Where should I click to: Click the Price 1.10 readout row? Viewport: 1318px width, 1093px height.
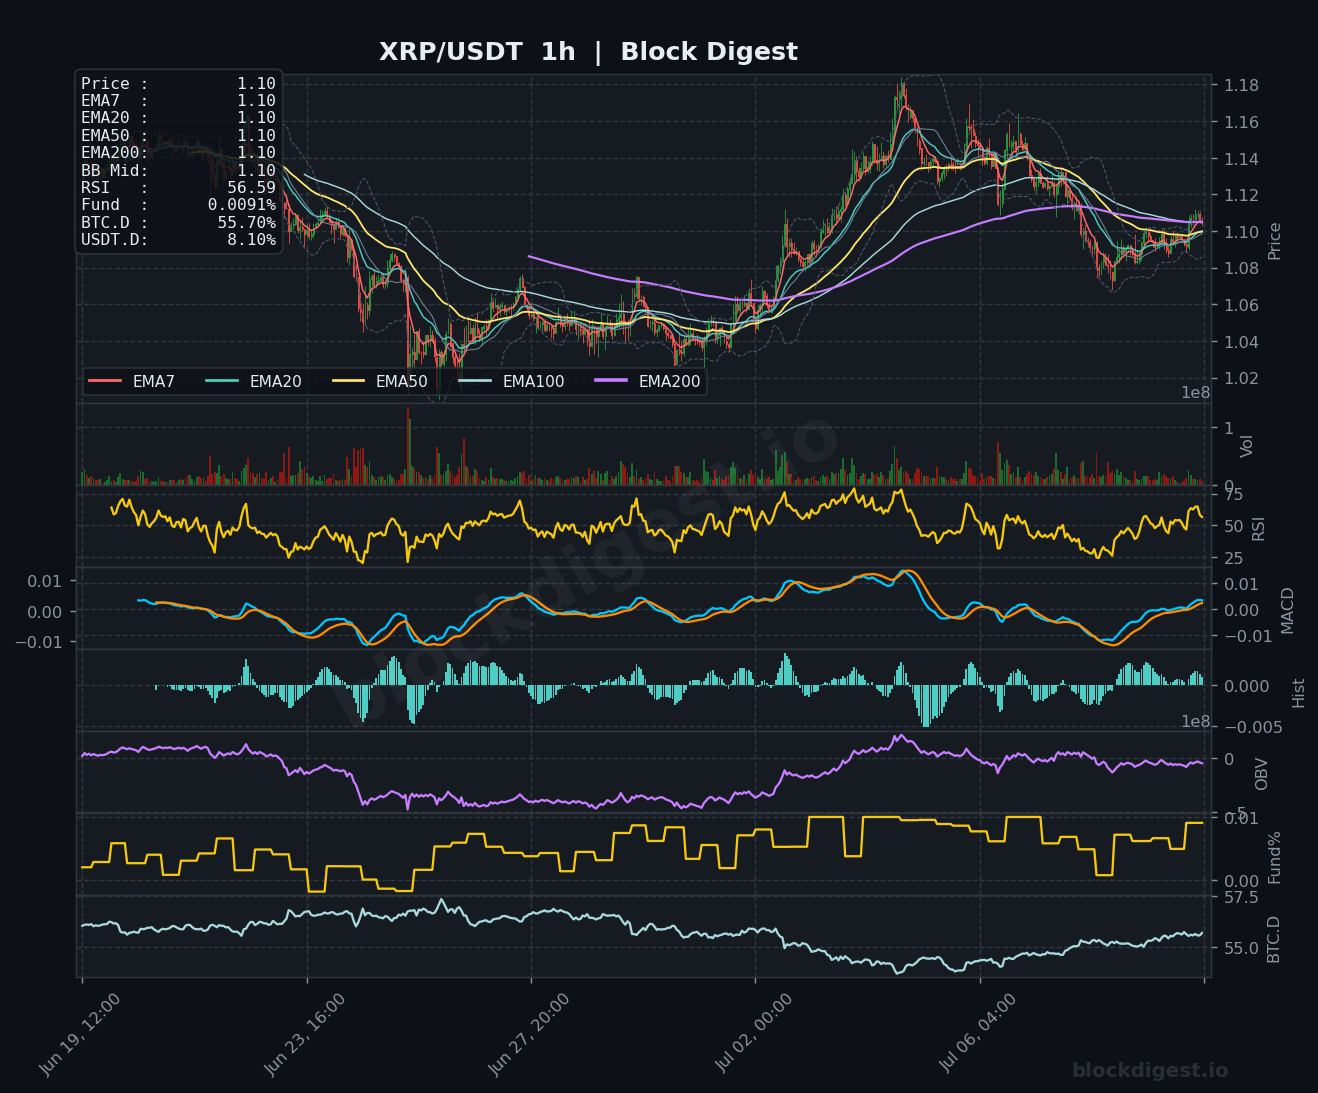[x=178, y=84]
